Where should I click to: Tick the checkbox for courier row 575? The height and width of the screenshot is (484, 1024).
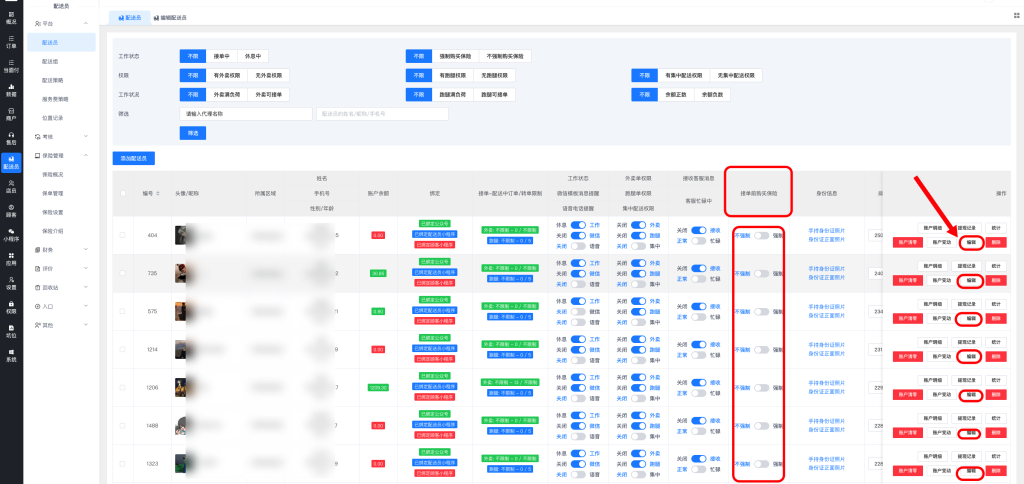point(123,312)
